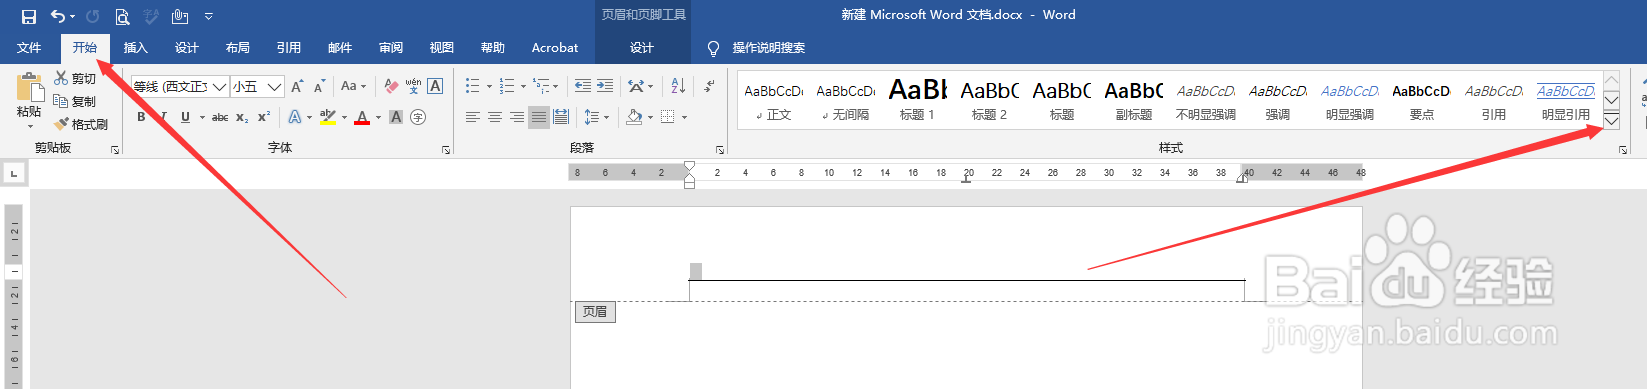Copy selection with 复制
Screen dimensions: 1647x389
75,101
